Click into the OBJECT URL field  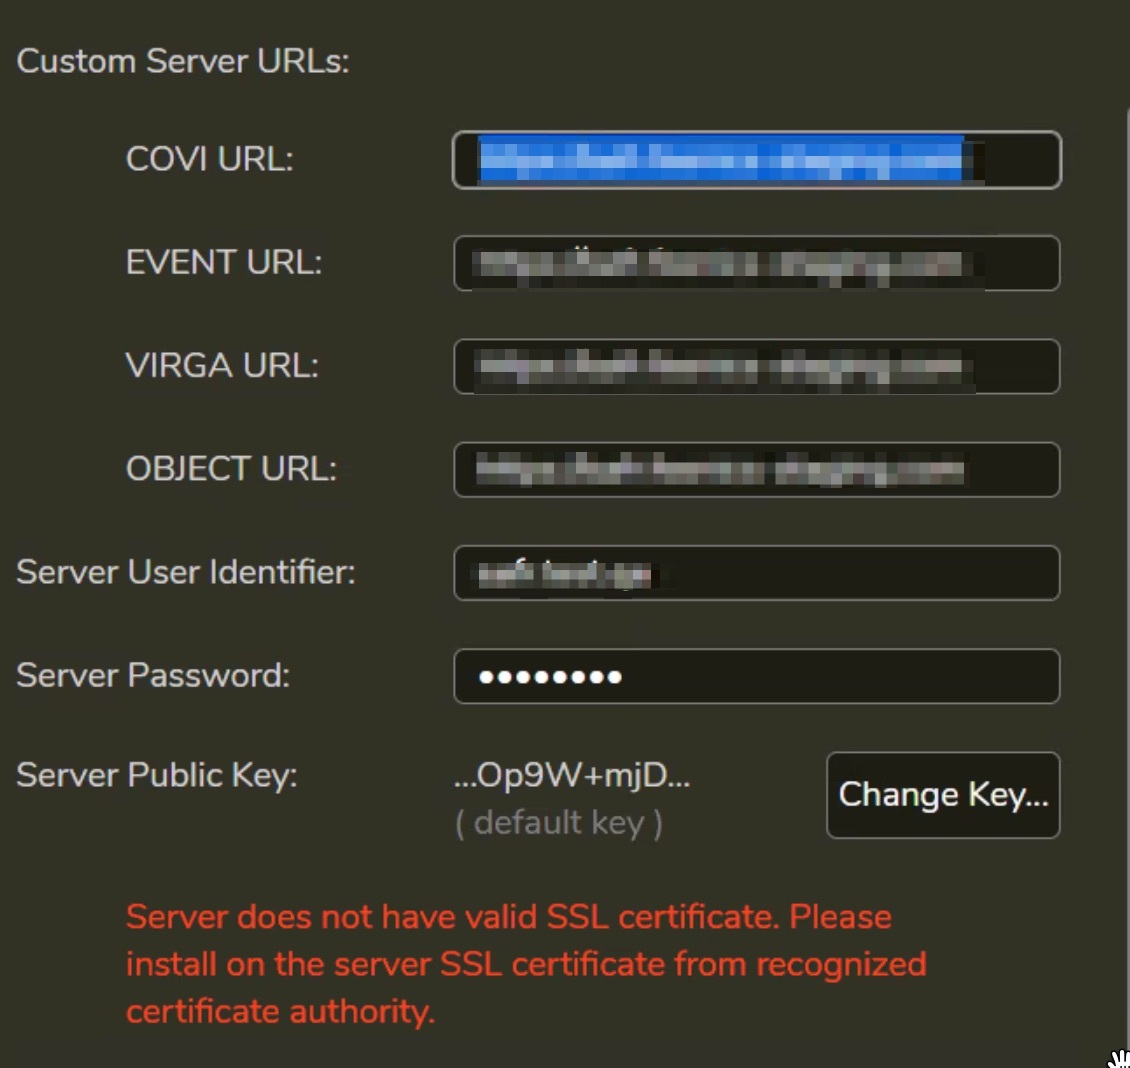(x=756, y=469)
